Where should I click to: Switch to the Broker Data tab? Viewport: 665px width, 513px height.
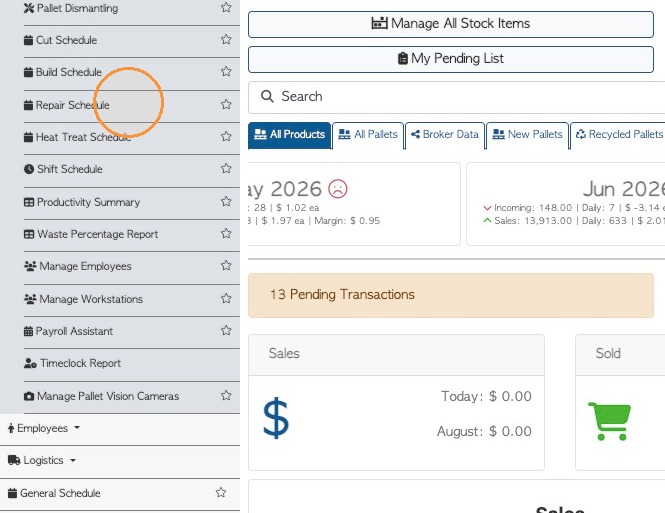tap(445, 135)
